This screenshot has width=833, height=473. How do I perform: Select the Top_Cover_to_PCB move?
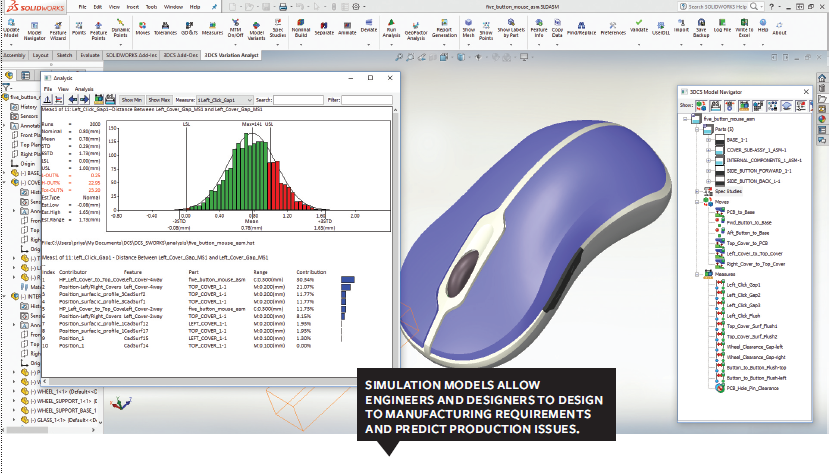[x=747, y=243]
